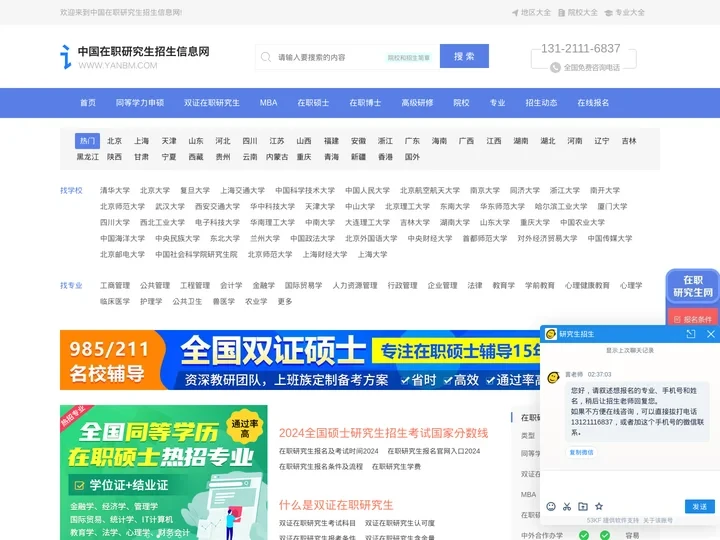This screenshot has height=540, width=720.
Task: Click the red 报名条件 floating button
Action: click(x=692, y=319)
